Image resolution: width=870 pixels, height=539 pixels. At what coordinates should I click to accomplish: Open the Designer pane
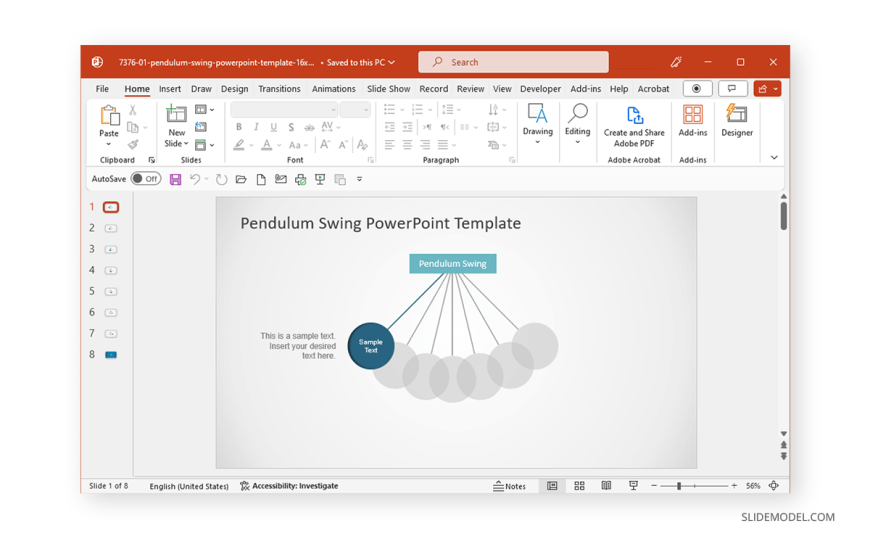(x=737, y=120)
